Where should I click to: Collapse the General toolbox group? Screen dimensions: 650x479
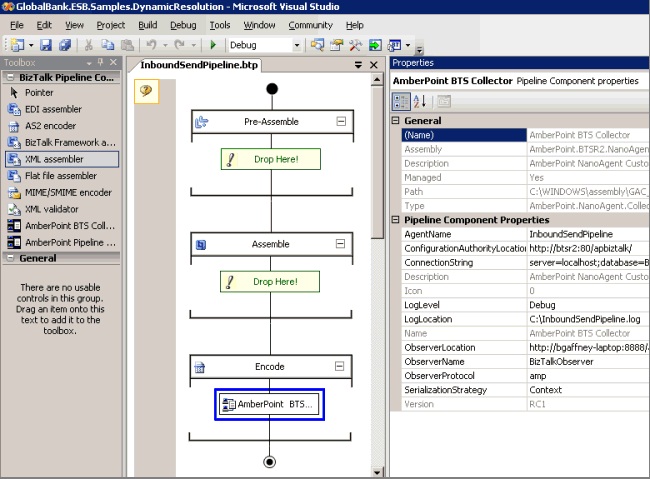coord(10,258)
